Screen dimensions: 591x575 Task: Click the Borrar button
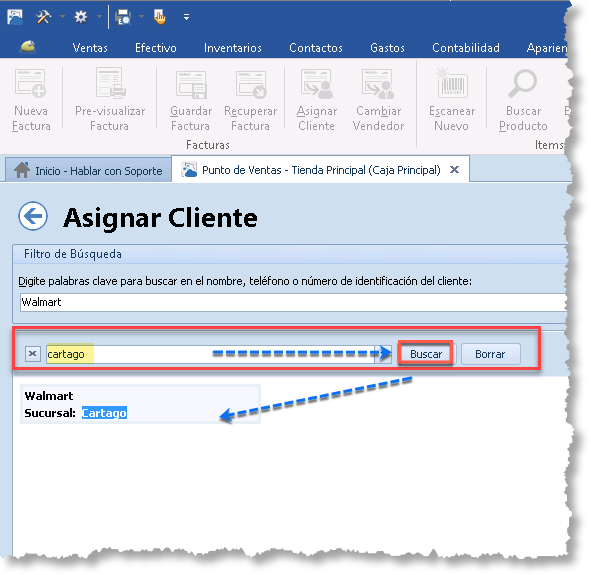click(490, 354)
